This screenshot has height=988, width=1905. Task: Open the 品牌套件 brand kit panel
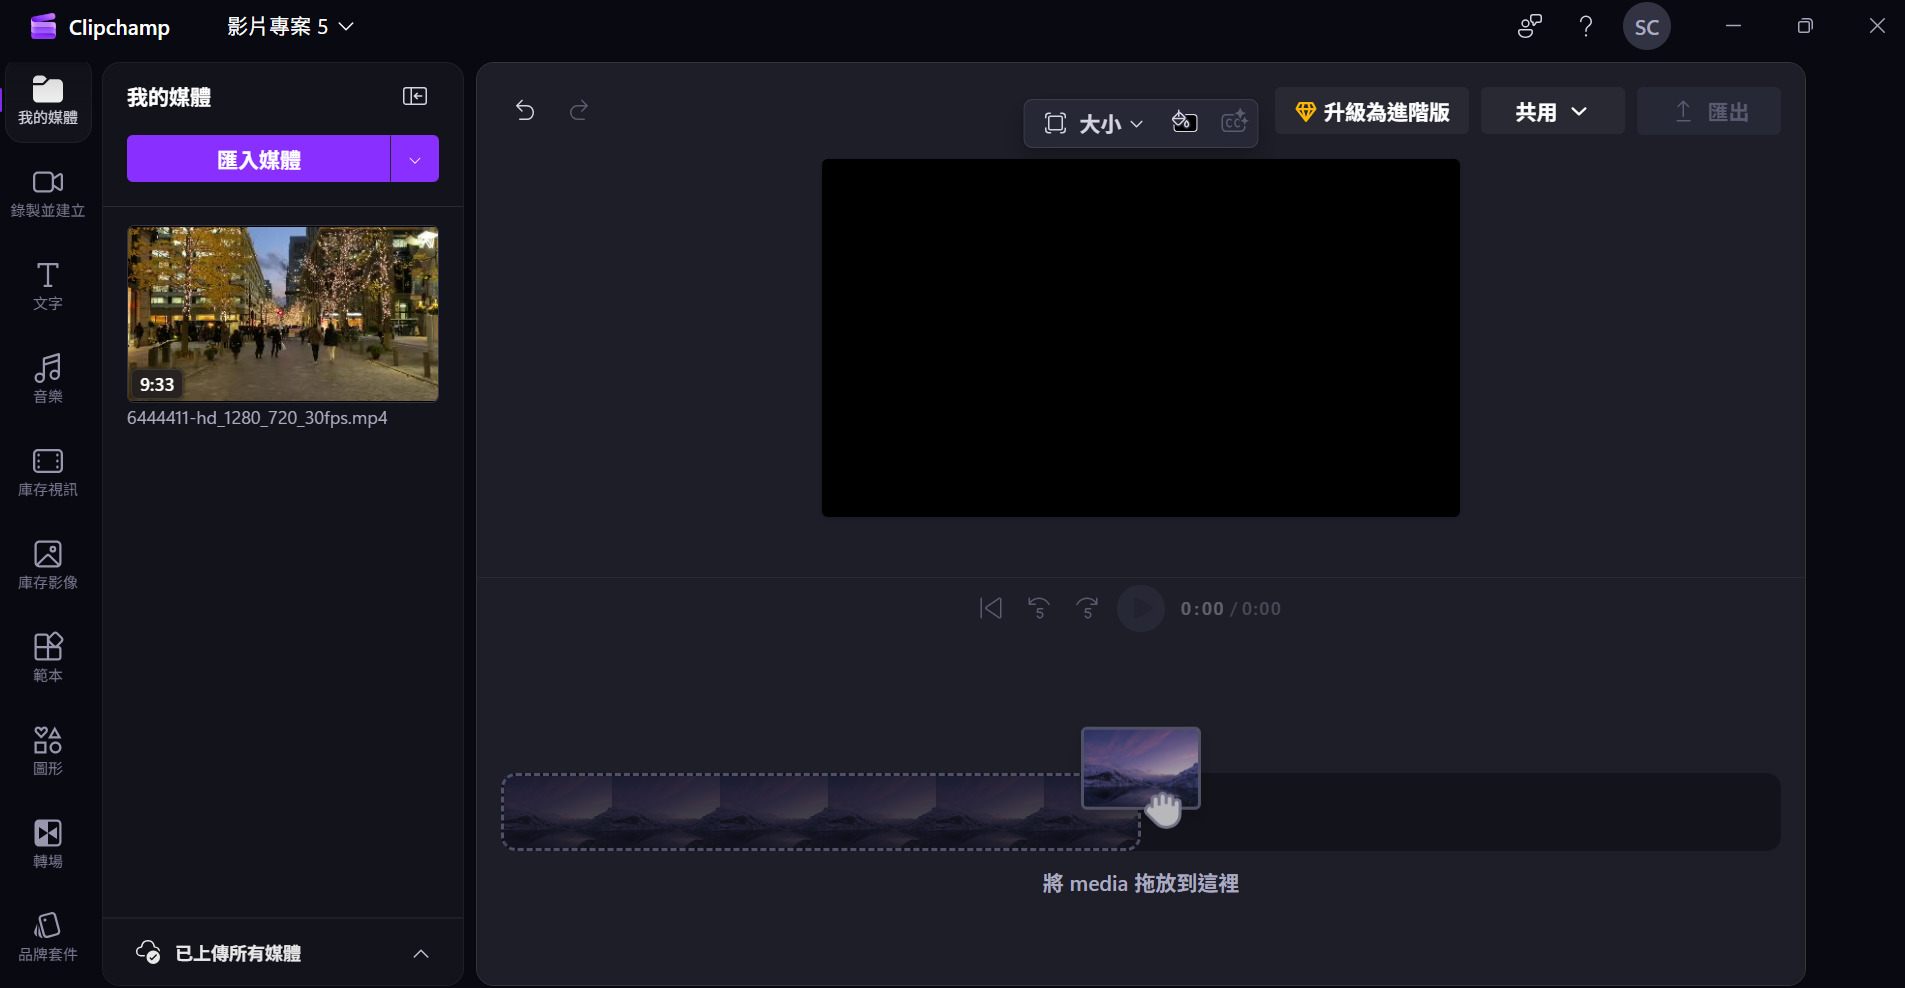46,935
